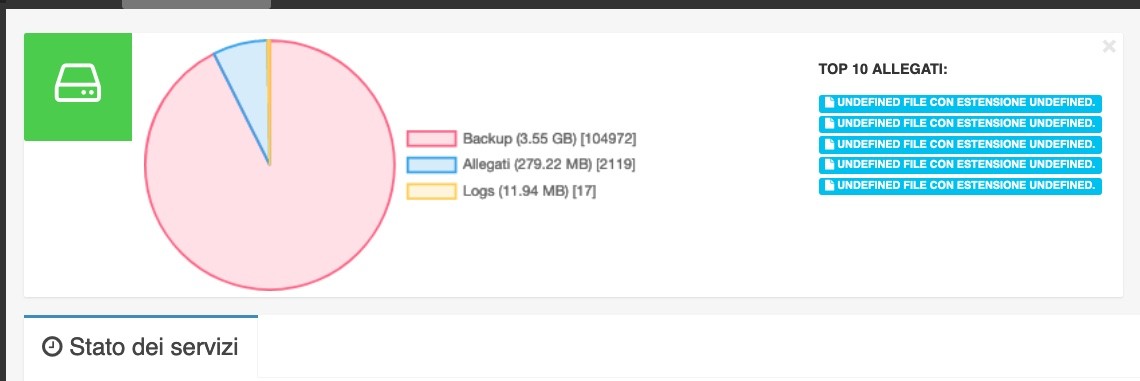Click the TOP 10 ALLEGATI heading
This screenshot has height=381, width=1140.
pyautogui.click(x=883, y=69)
